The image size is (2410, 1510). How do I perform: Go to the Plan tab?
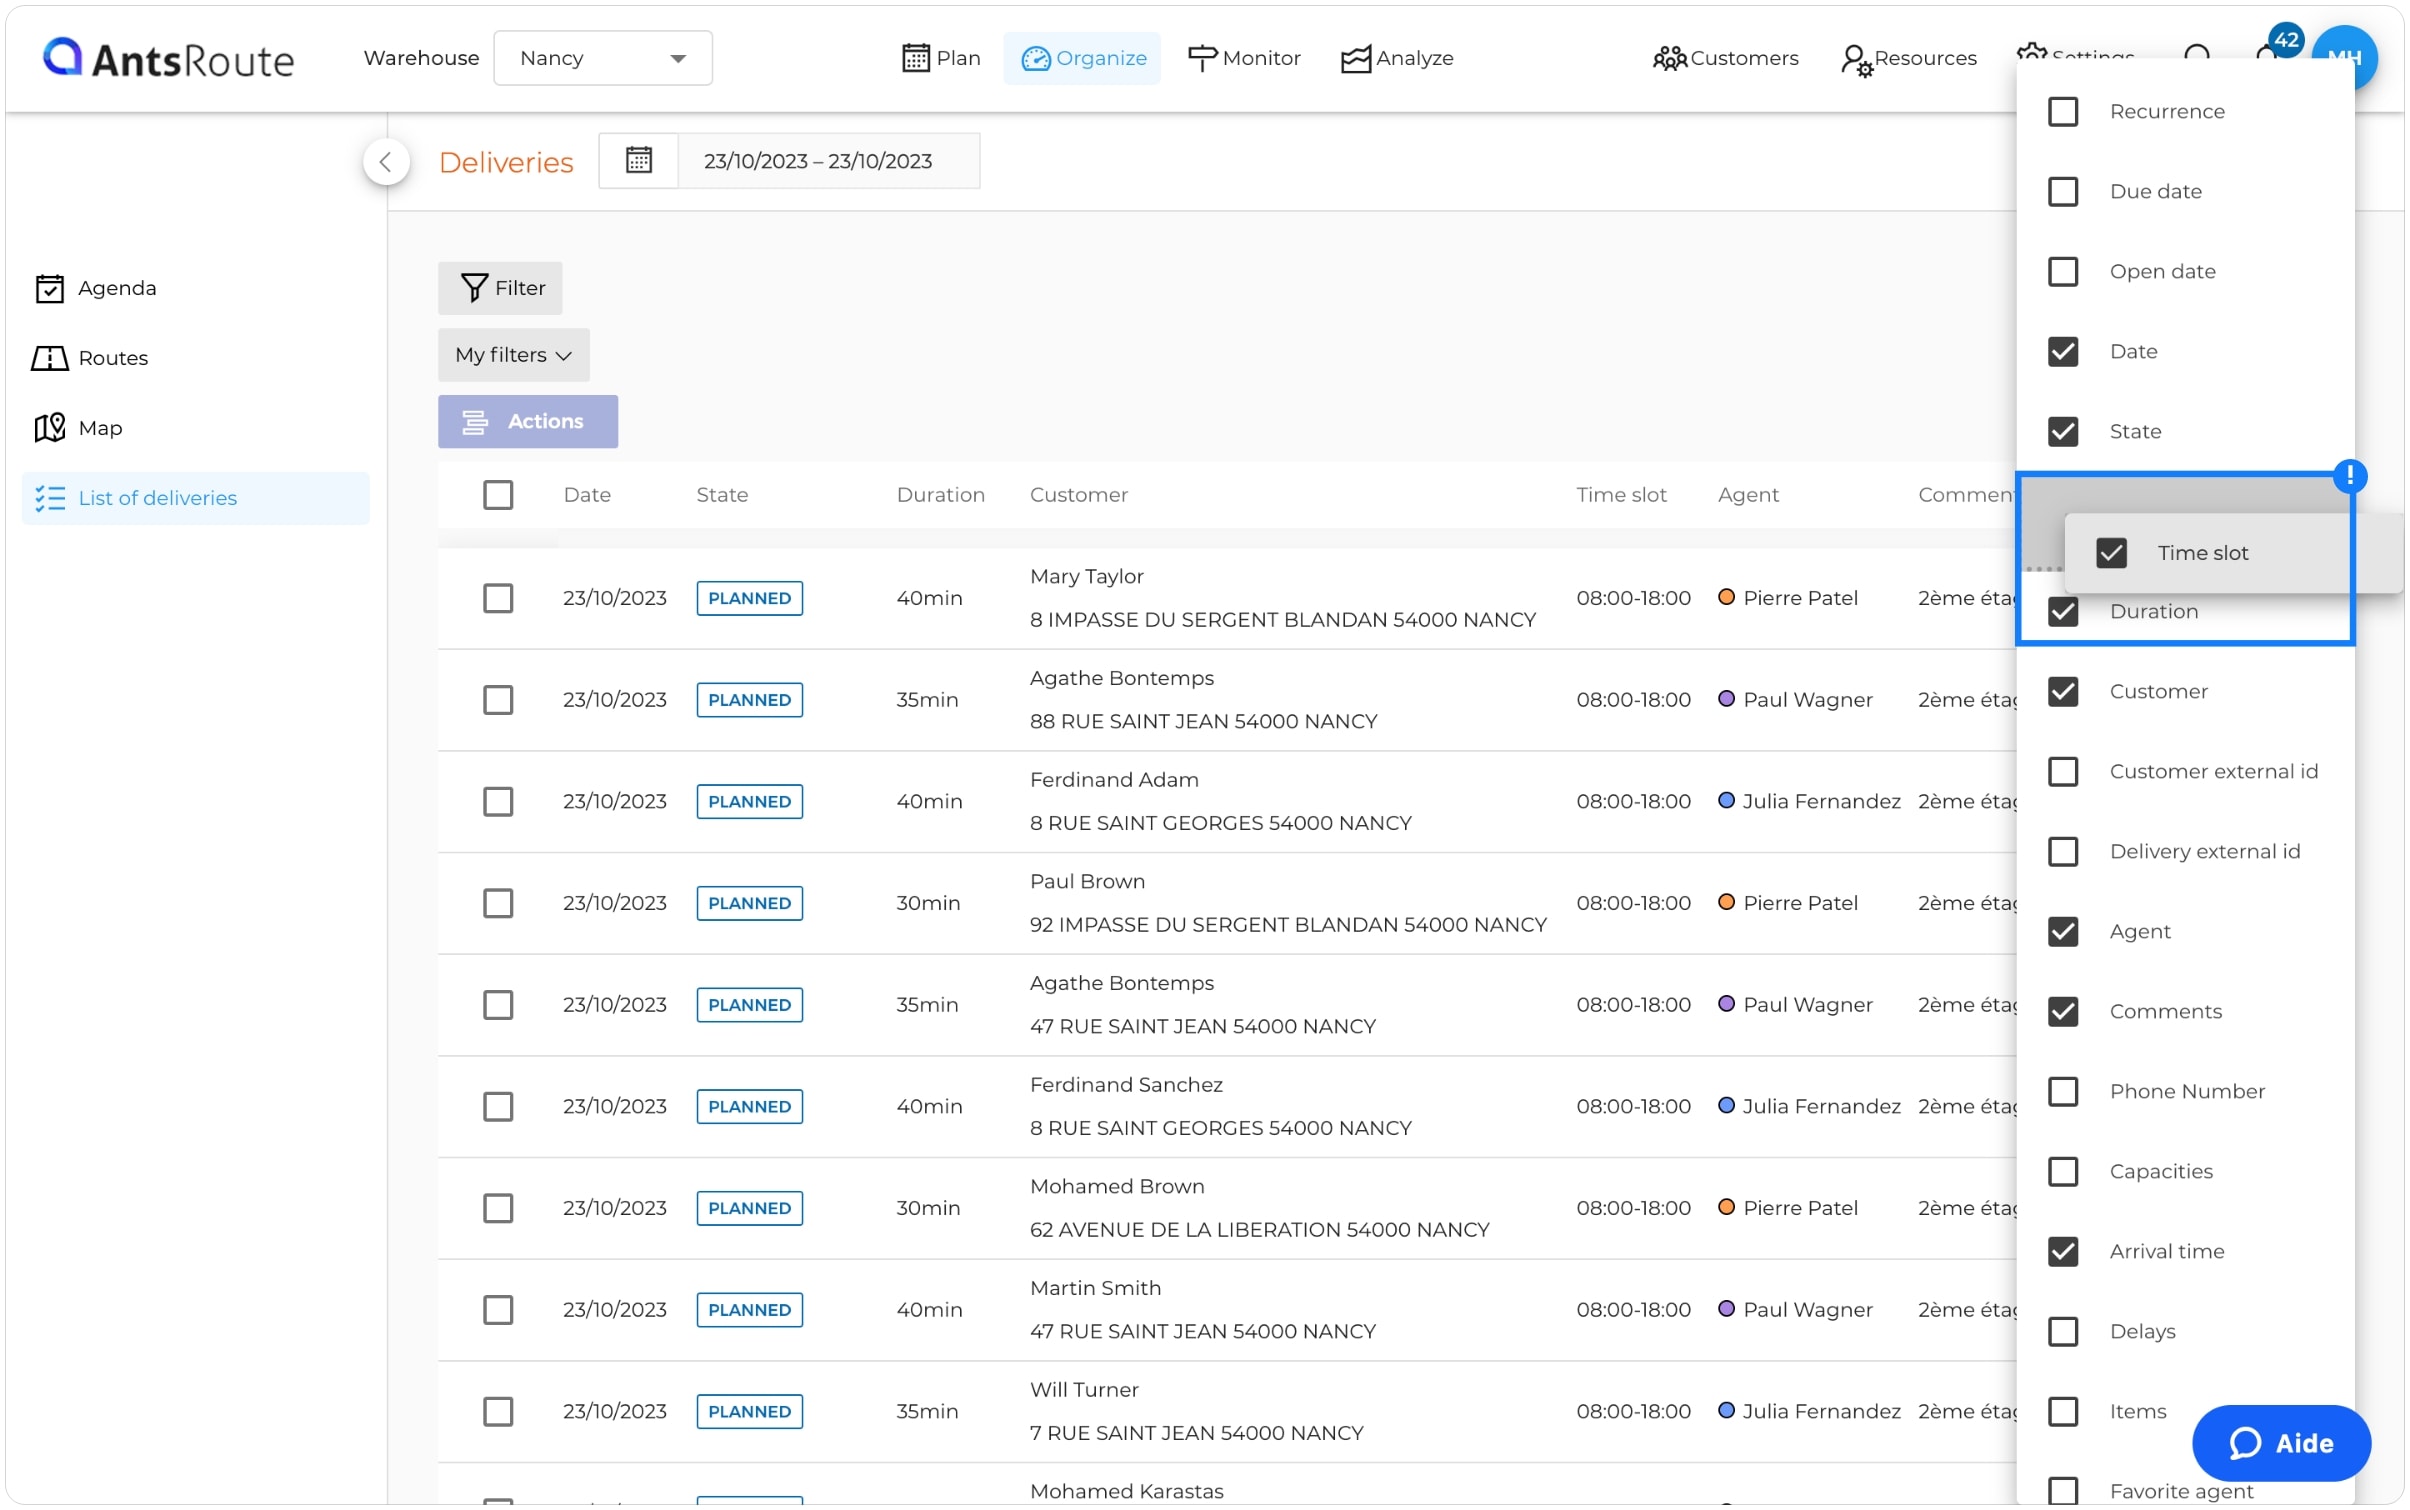click(x=940, y=58)
